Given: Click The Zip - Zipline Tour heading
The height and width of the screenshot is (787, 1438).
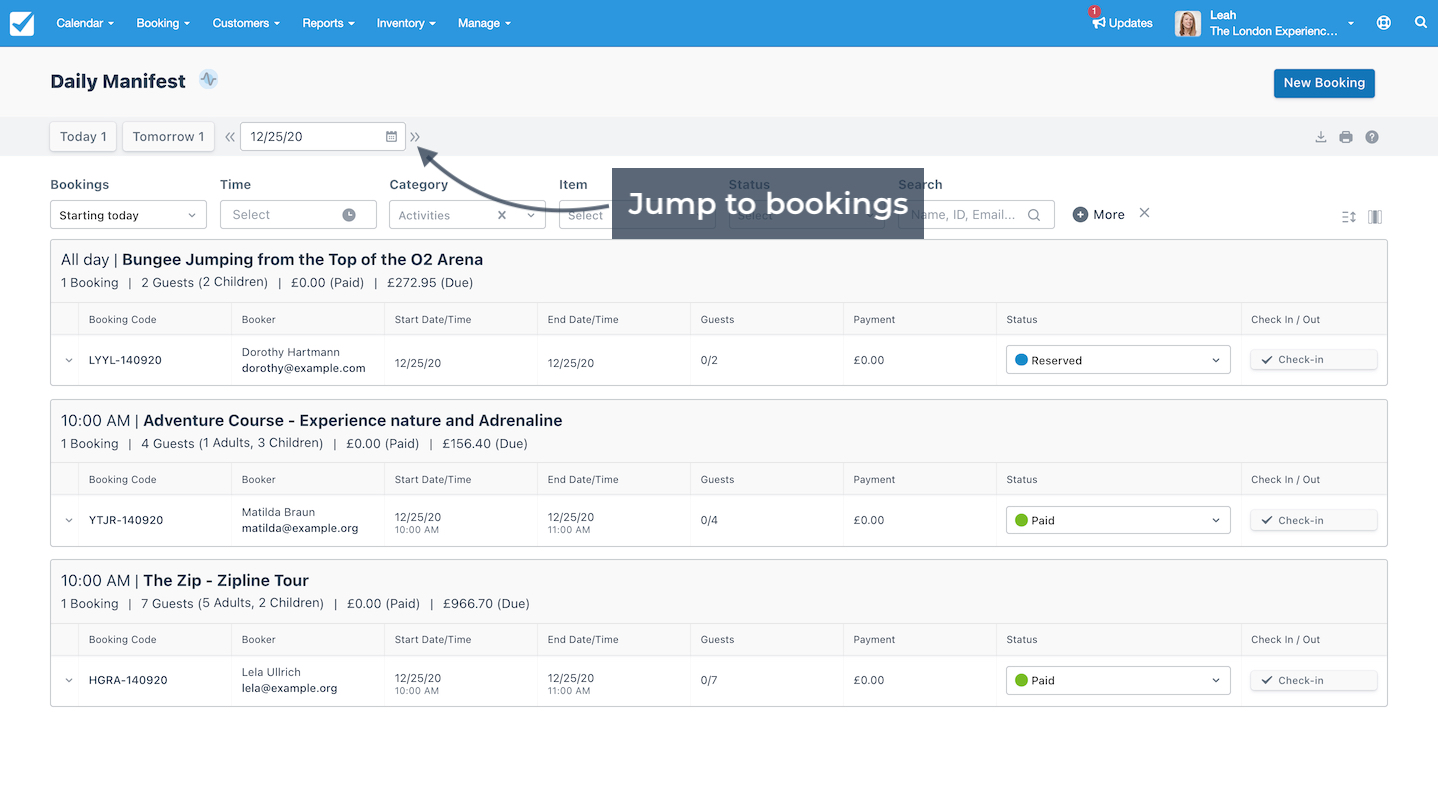Looking at the screenshot, I should 226,580.
